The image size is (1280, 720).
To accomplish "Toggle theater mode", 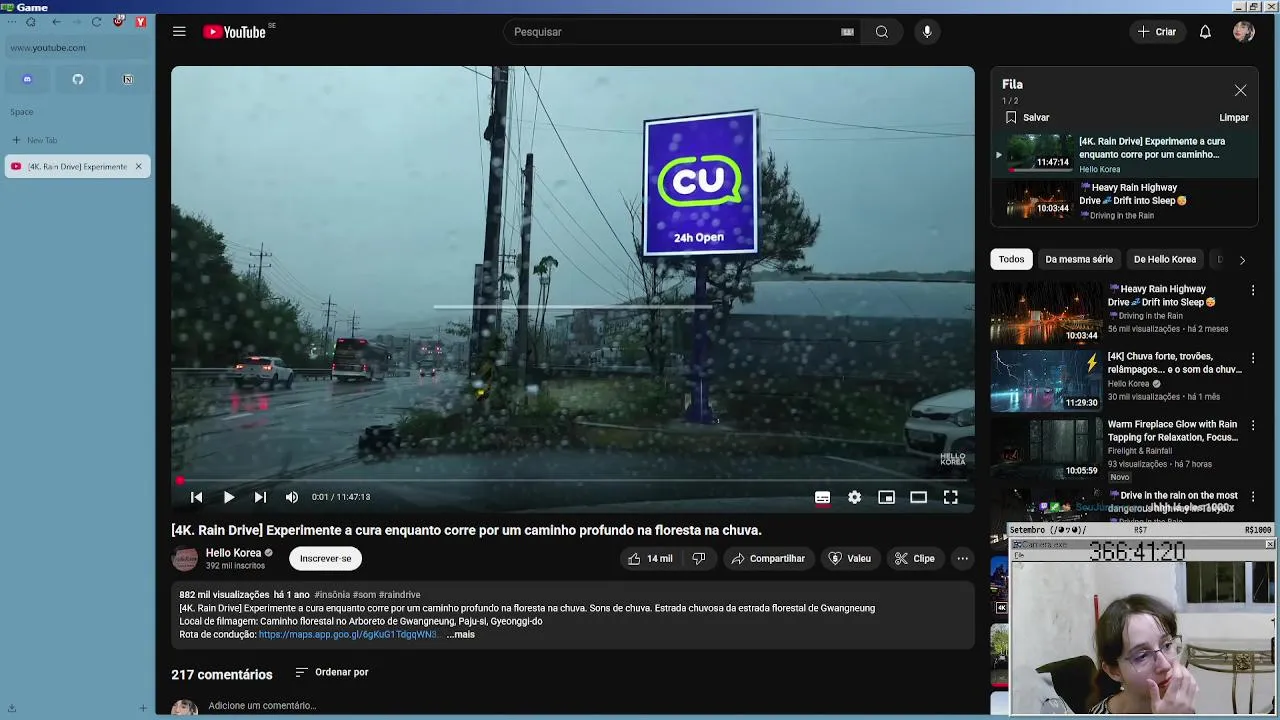I will [918, 497].
